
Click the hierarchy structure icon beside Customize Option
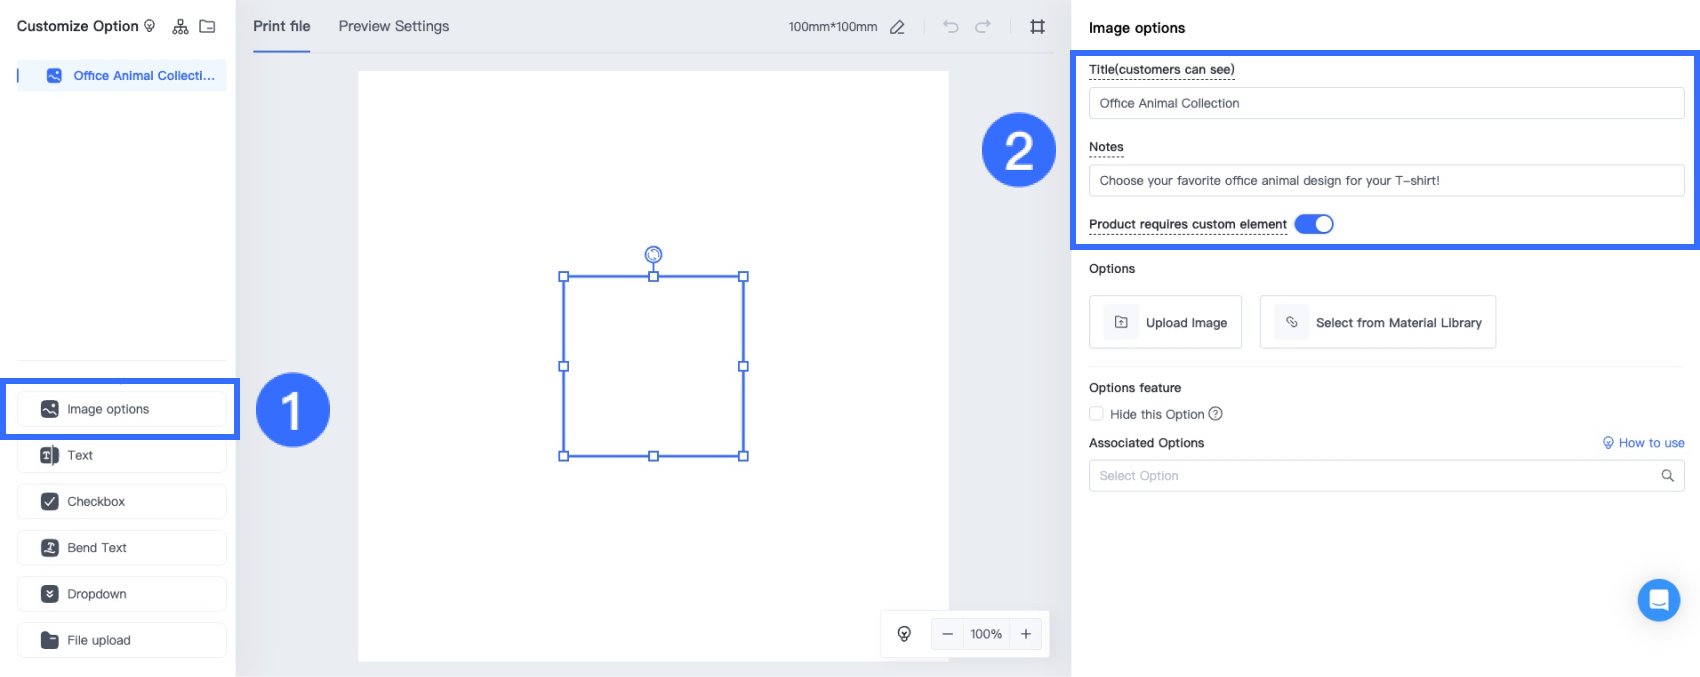(x=180, y=27)
